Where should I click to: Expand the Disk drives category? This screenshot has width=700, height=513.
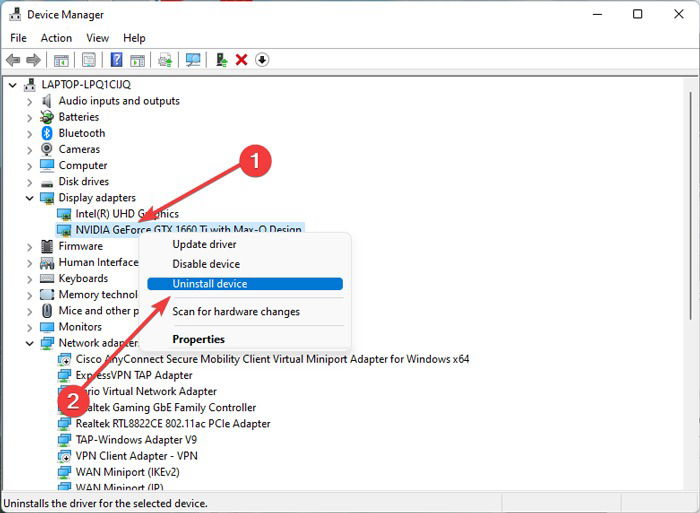pos(29,182)
